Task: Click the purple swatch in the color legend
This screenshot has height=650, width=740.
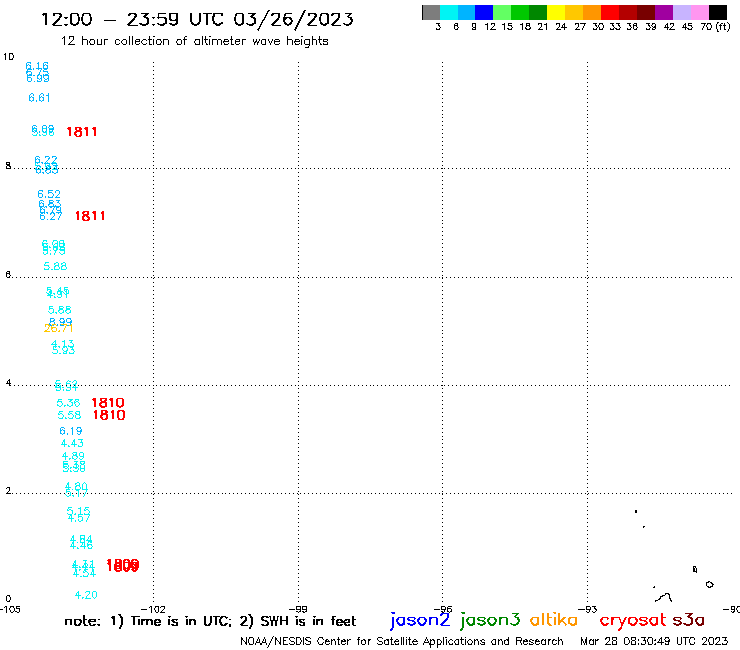Action: tap(664, 12)
